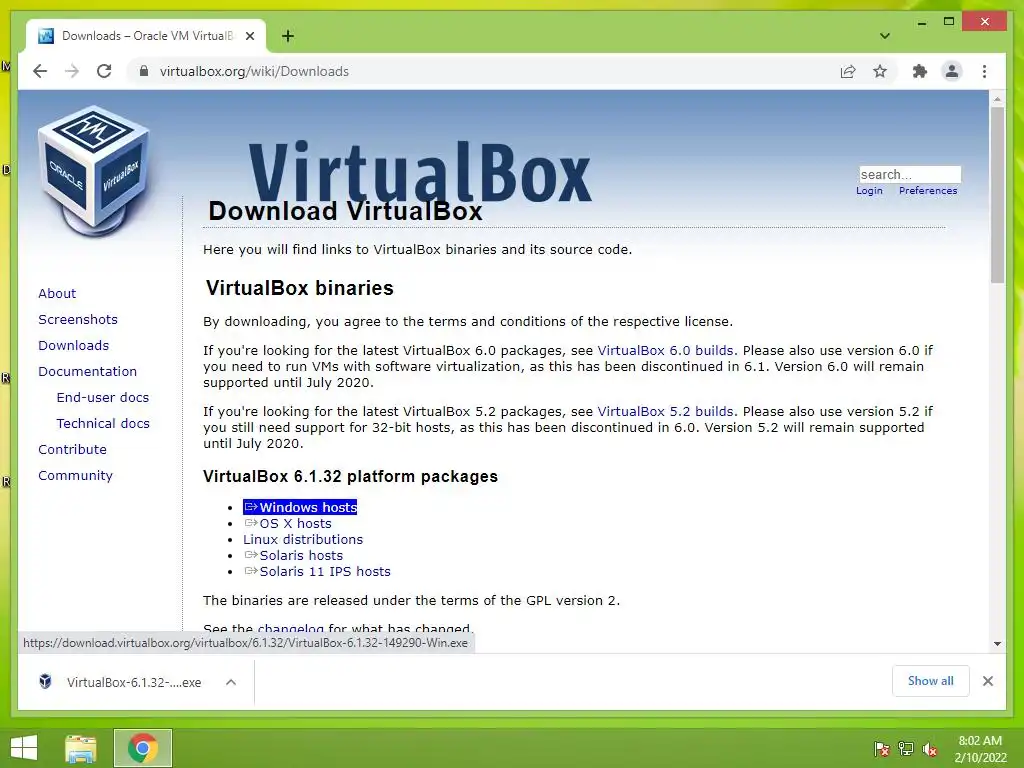
Task: Click Show all downloads button
Action: [x=931, y=680]
